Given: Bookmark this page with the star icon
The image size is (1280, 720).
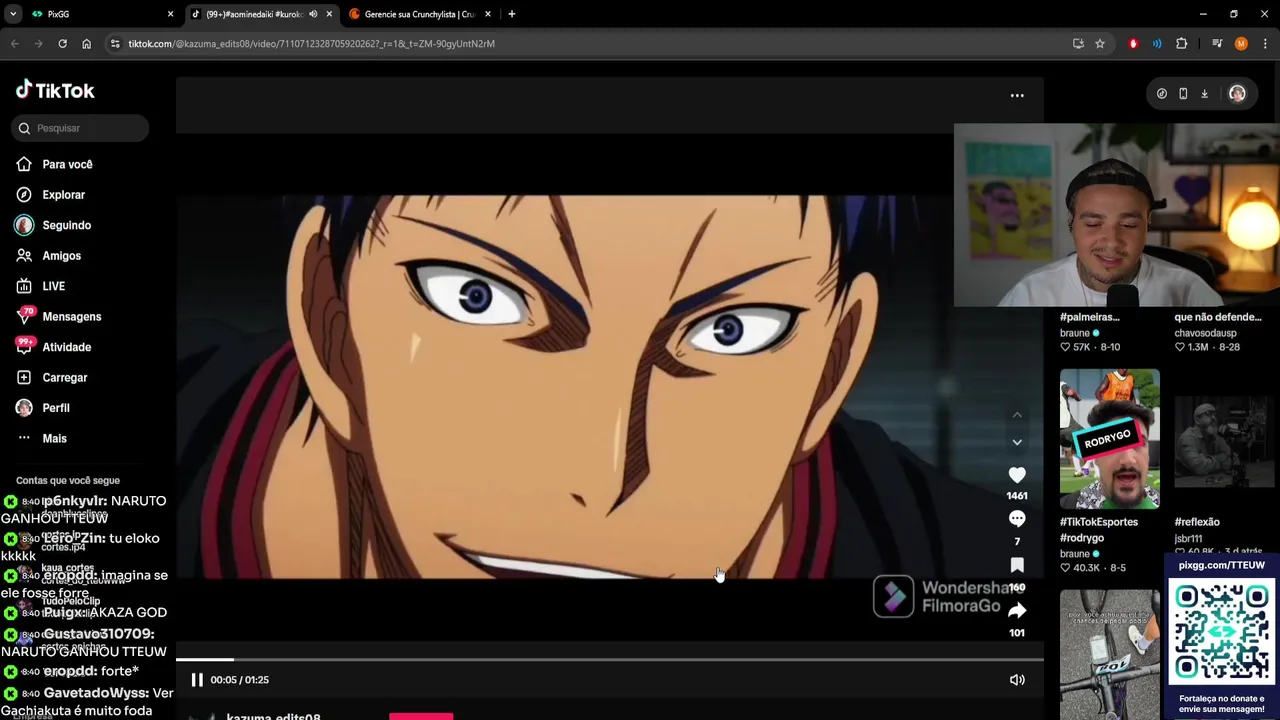Looking at the screenshot, I should point(1100,44).
